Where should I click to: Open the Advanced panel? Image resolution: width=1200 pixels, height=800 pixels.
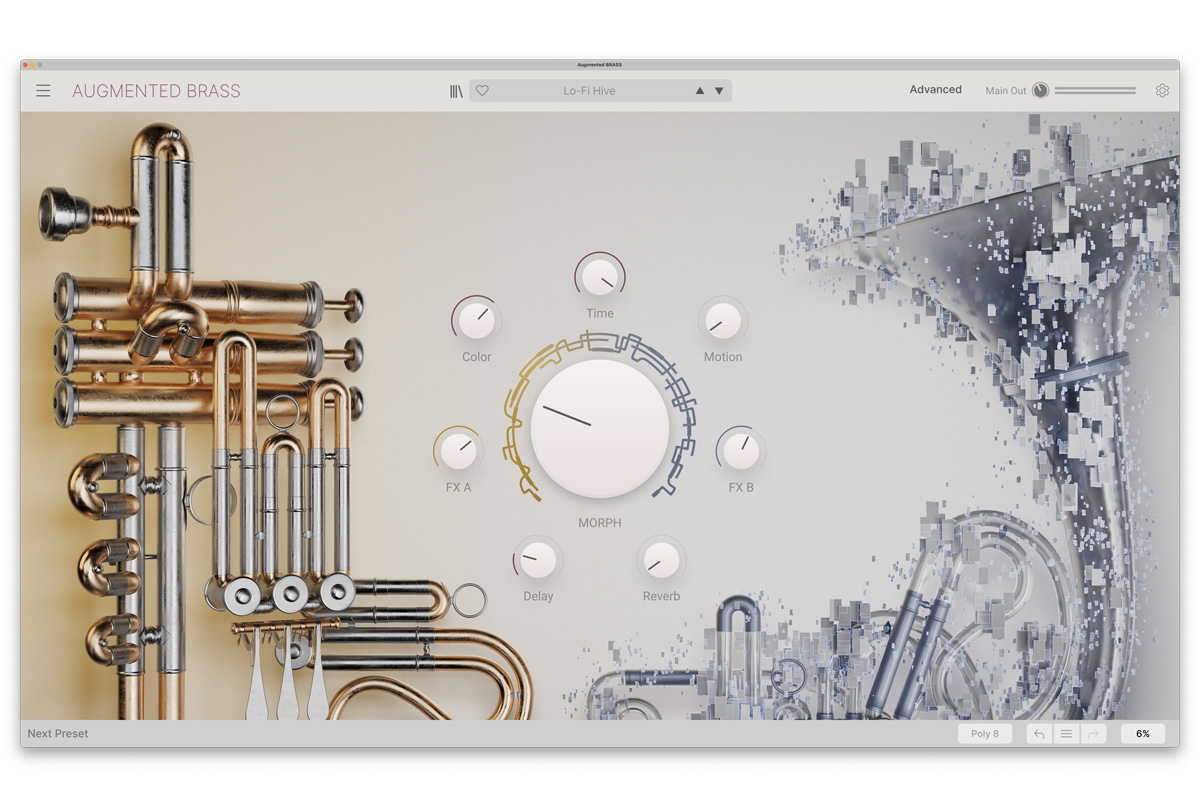[936, 90]
